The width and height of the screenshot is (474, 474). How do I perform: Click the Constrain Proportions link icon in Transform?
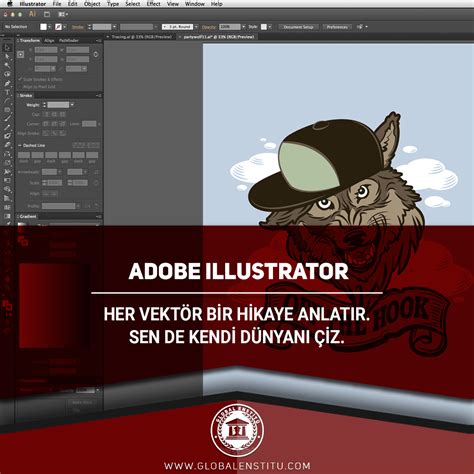pos(96,54)
